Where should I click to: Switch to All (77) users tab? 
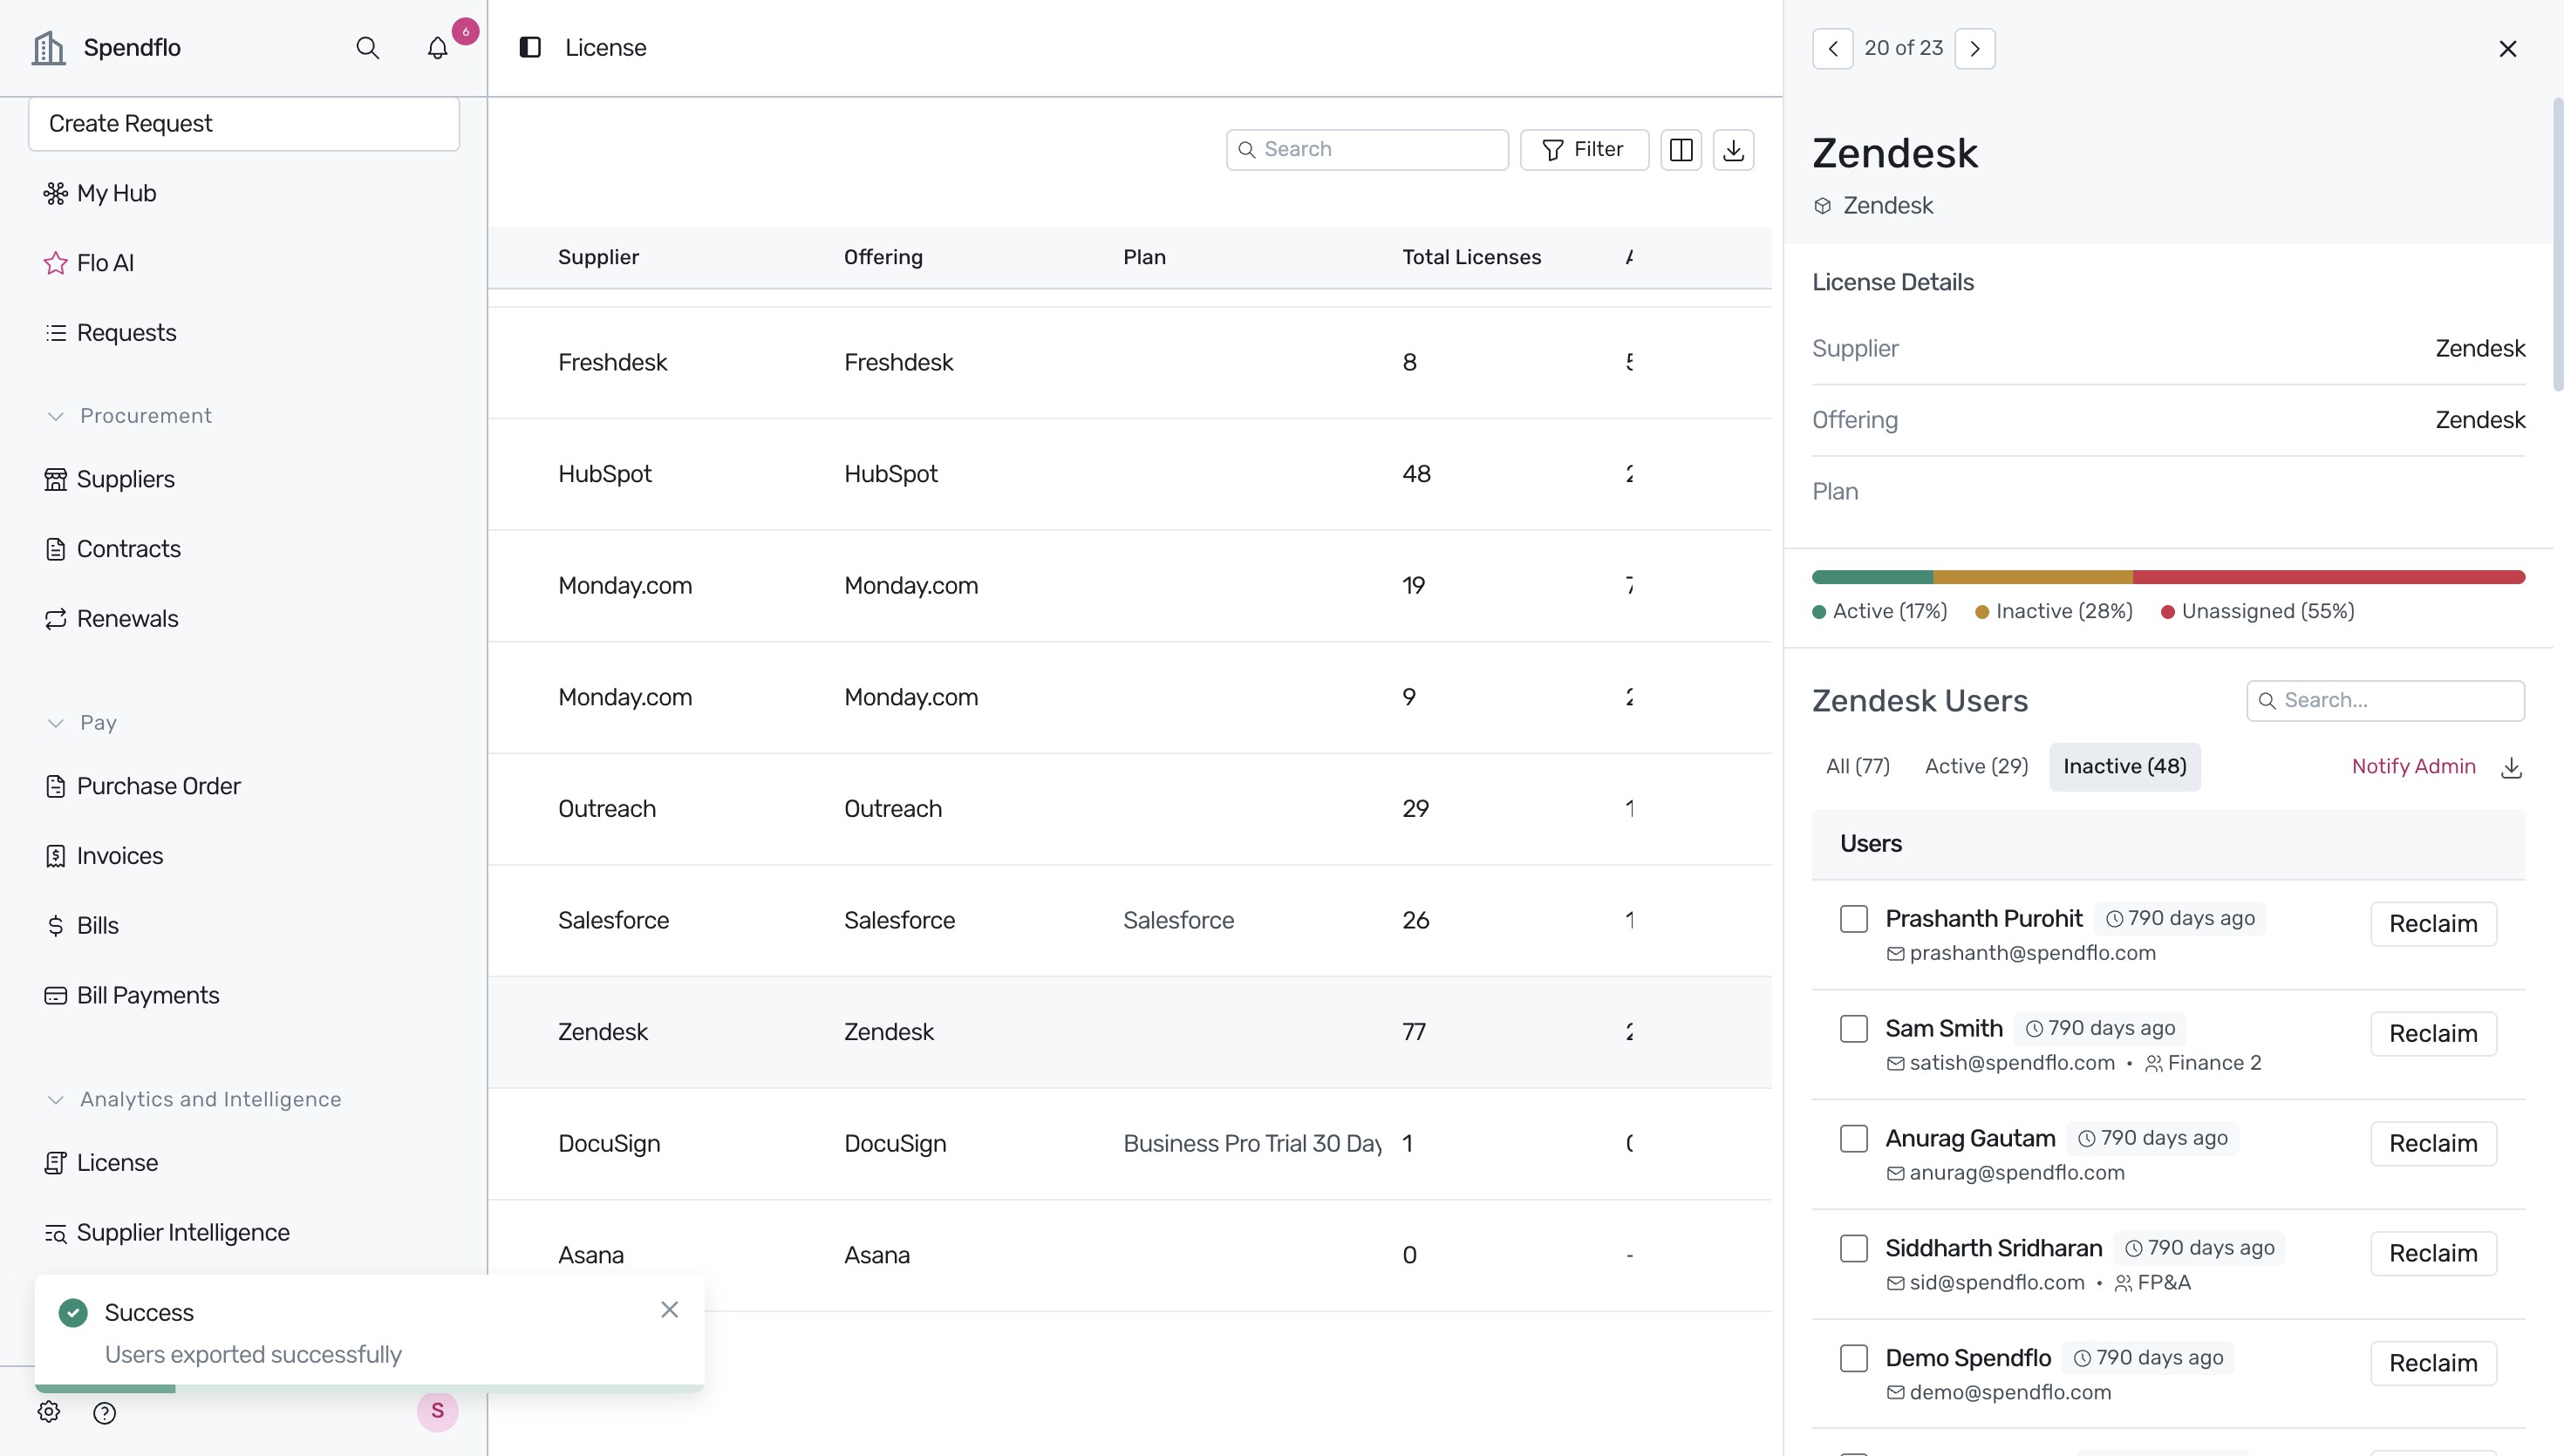tap(1857, 766)
